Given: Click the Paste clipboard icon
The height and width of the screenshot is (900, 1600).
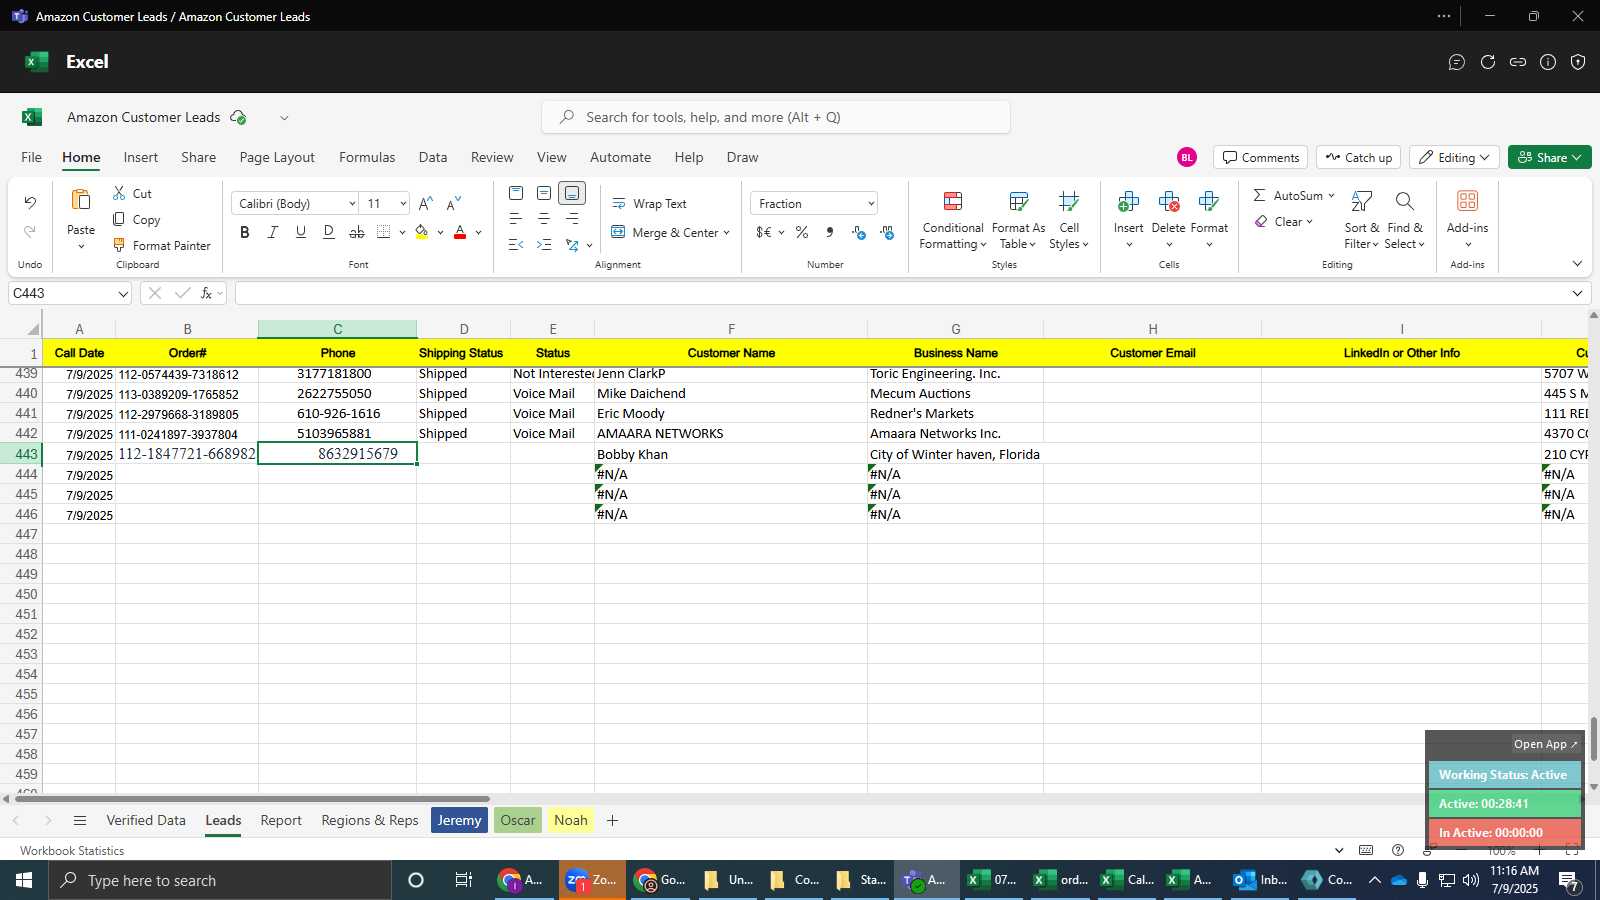Looking at the screenshot, I should (x=81, y=201).
